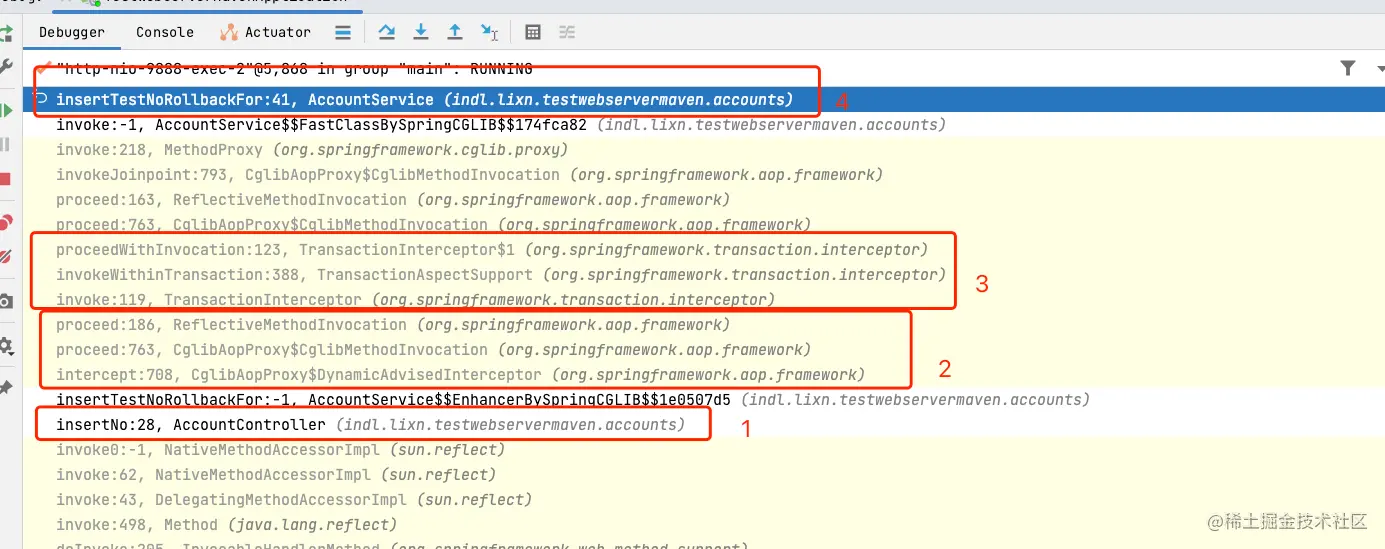
Task: Select frame invoke:-1, AccountService$$FastClassBySpringCGLIB
Action: 704,125
